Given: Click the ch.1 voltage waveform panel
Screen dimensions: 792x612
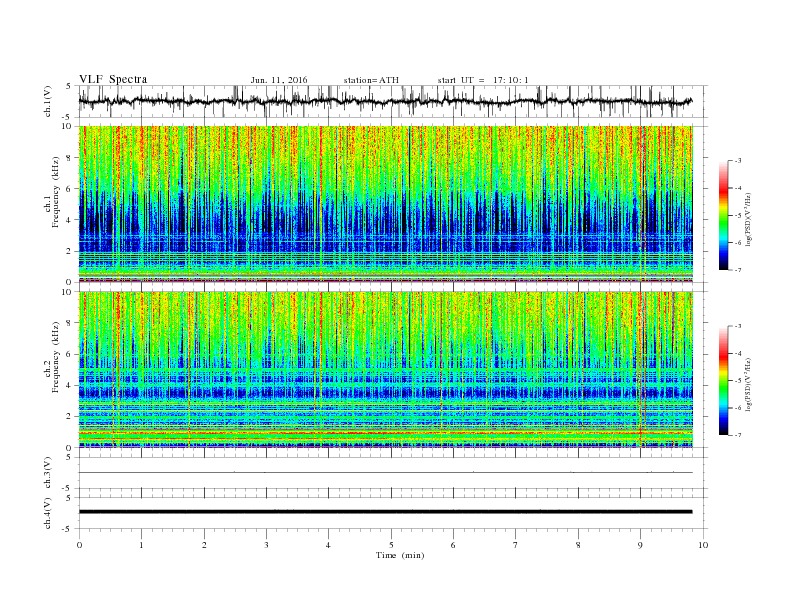Looking at the screenshot, I should [x=393, y=101].
